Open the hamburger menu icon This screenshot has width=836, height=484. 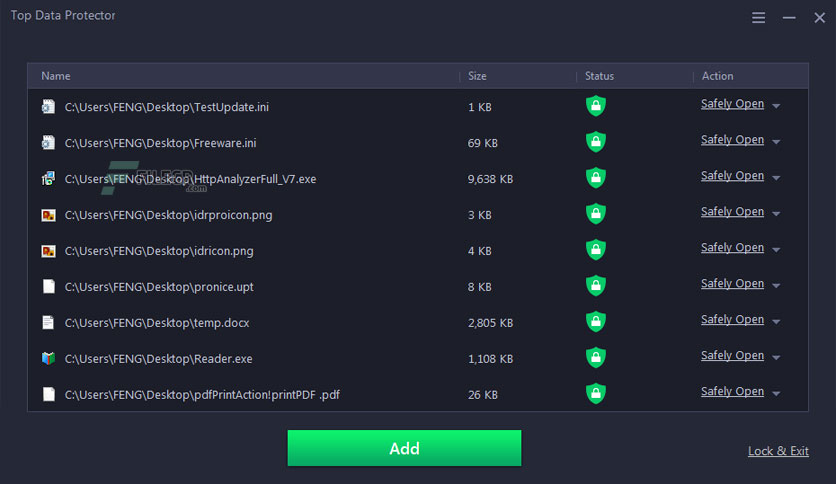coord(758,18)
